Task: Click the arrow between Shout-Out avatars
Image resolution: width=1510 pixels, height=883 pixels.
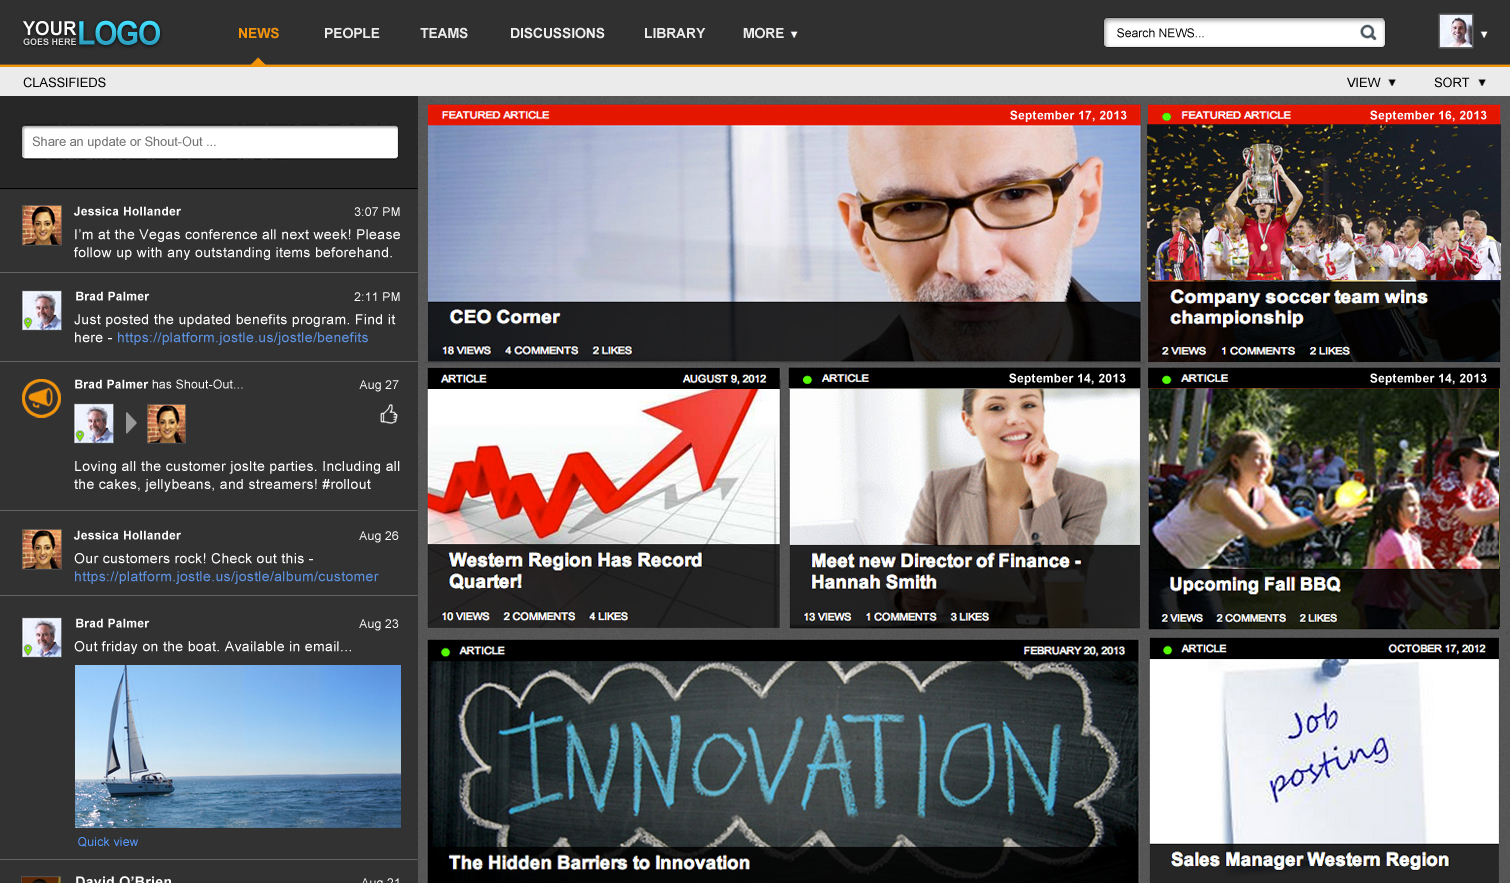Action: coord(131,424)
